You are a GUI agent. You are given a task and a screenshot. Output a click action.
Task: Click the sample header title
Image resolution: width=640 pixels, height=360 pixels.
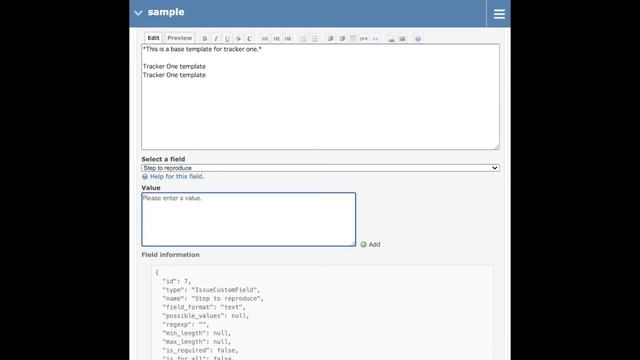166,12
